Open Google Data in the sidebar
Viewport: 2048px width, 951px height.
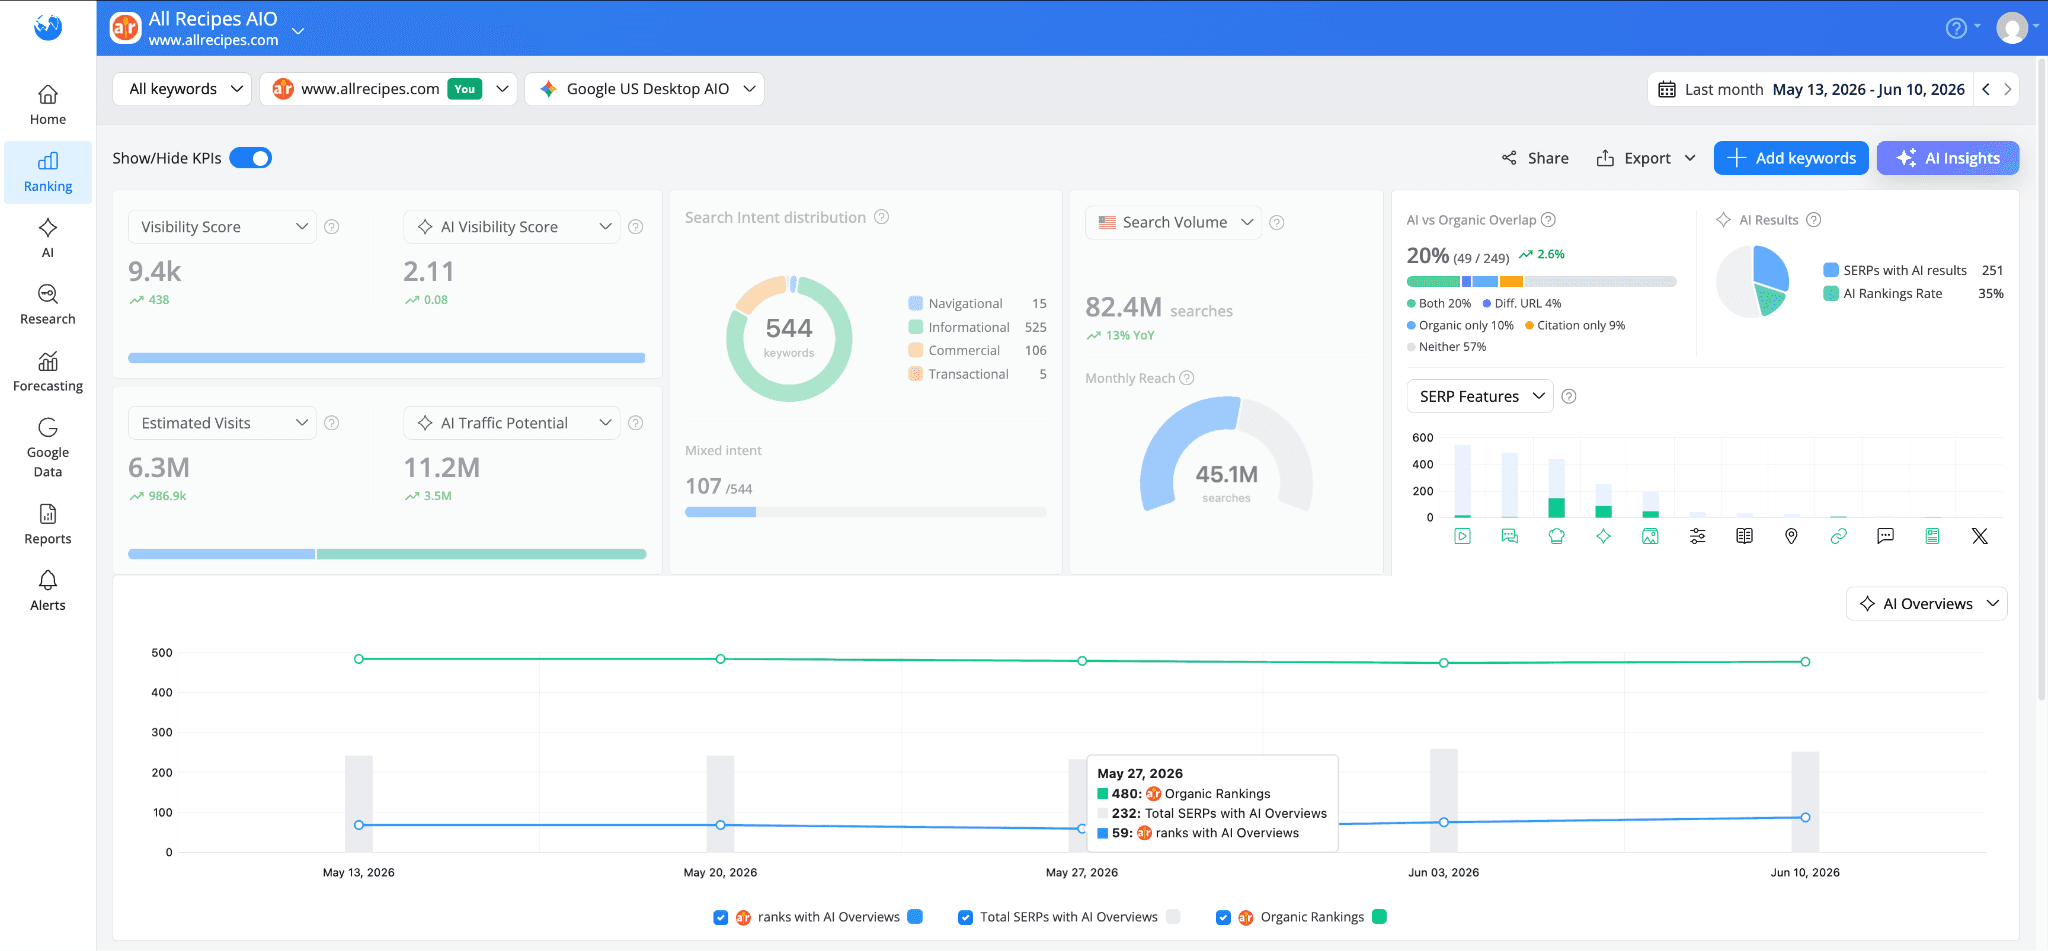48,448
